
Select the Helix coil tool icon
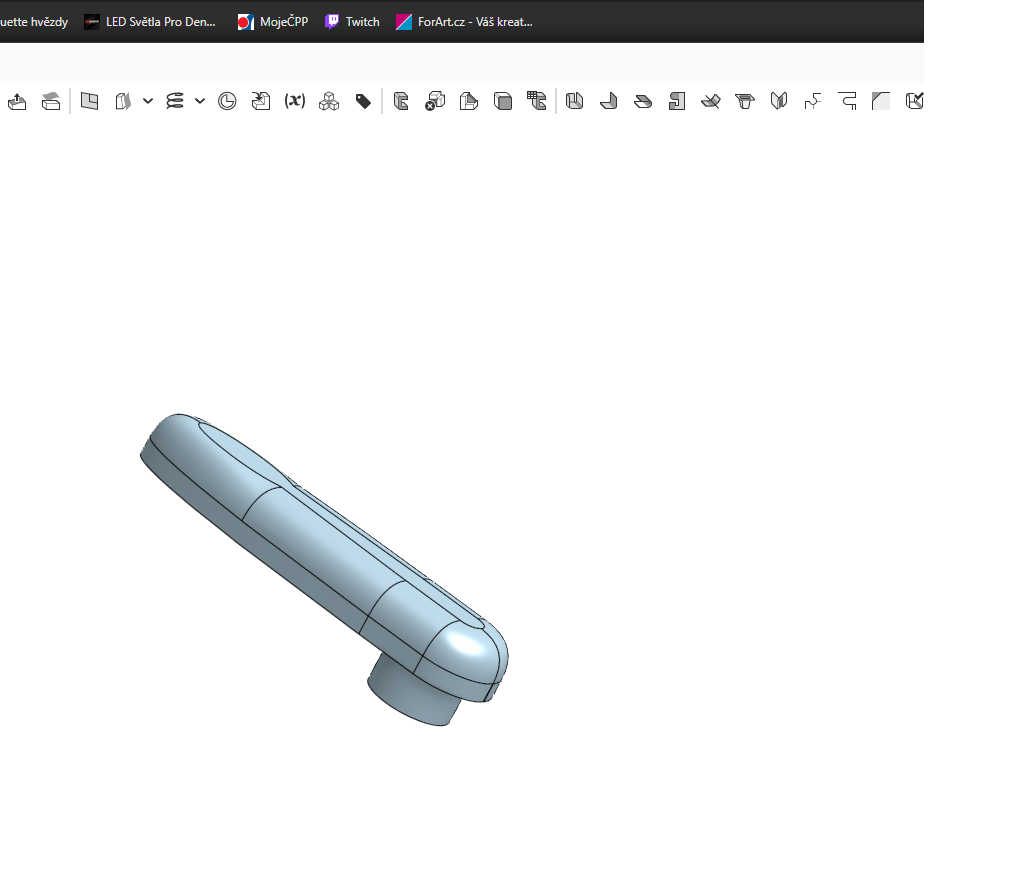coord(175,101)
